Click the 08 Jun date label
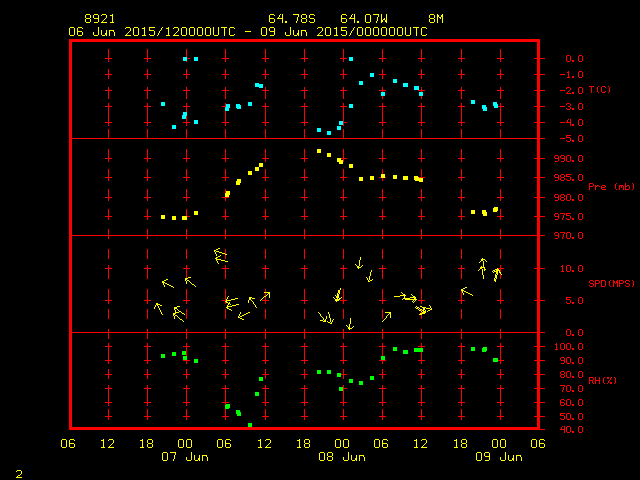Screen dimensions: 640x480 [x=342, y=457]
